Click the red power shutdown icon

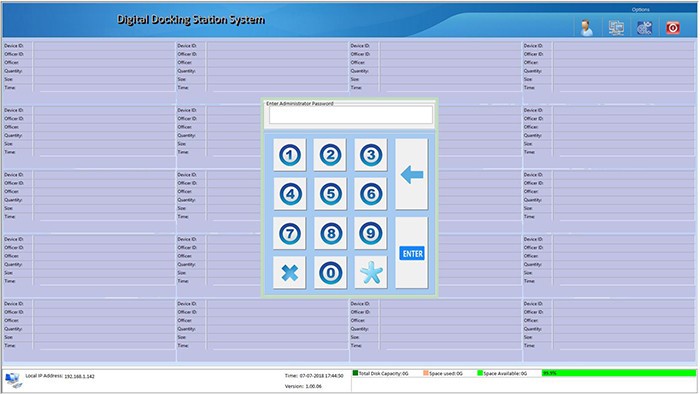coord(673,28)
